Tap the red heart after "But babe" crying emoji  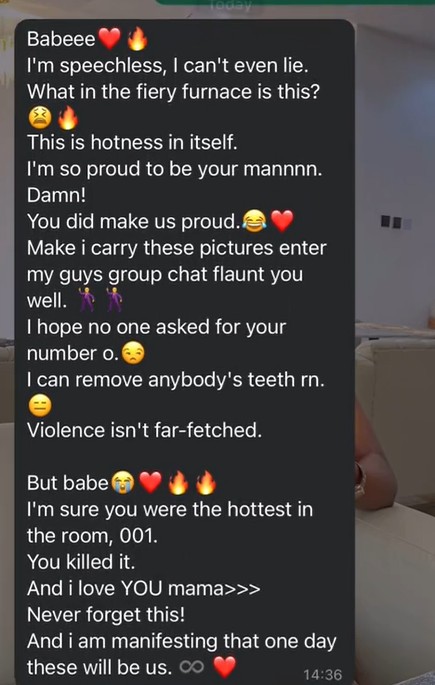pos(150,483)
